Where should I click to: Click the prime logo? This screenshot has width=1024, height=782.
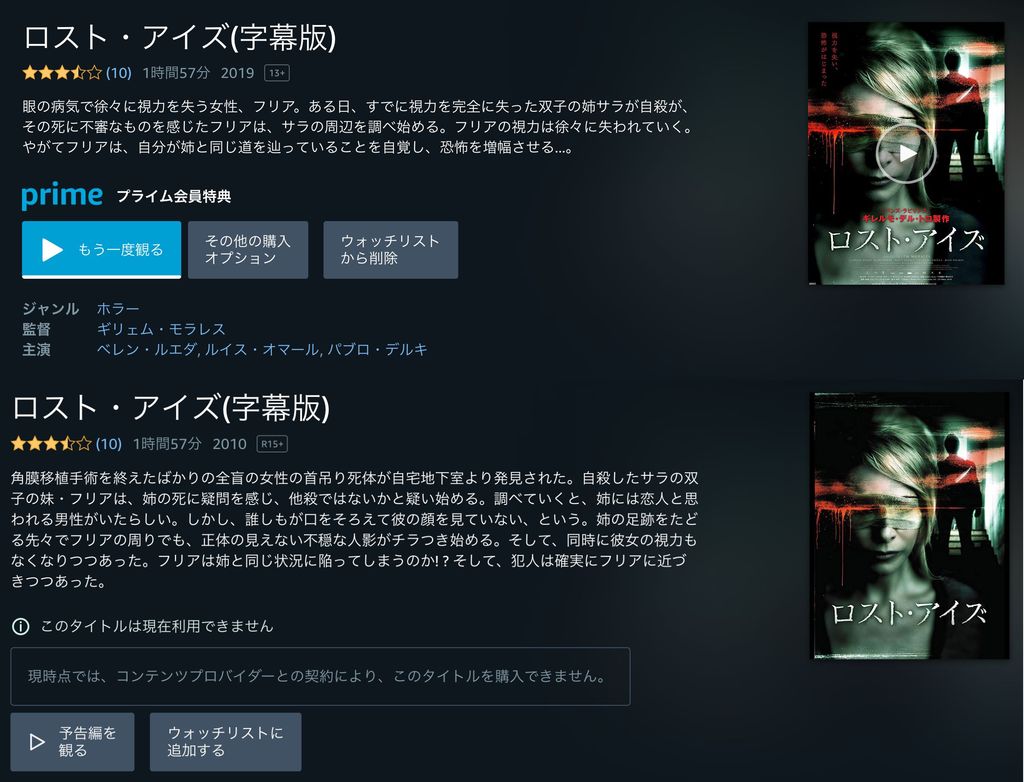(x=62, y=195)
